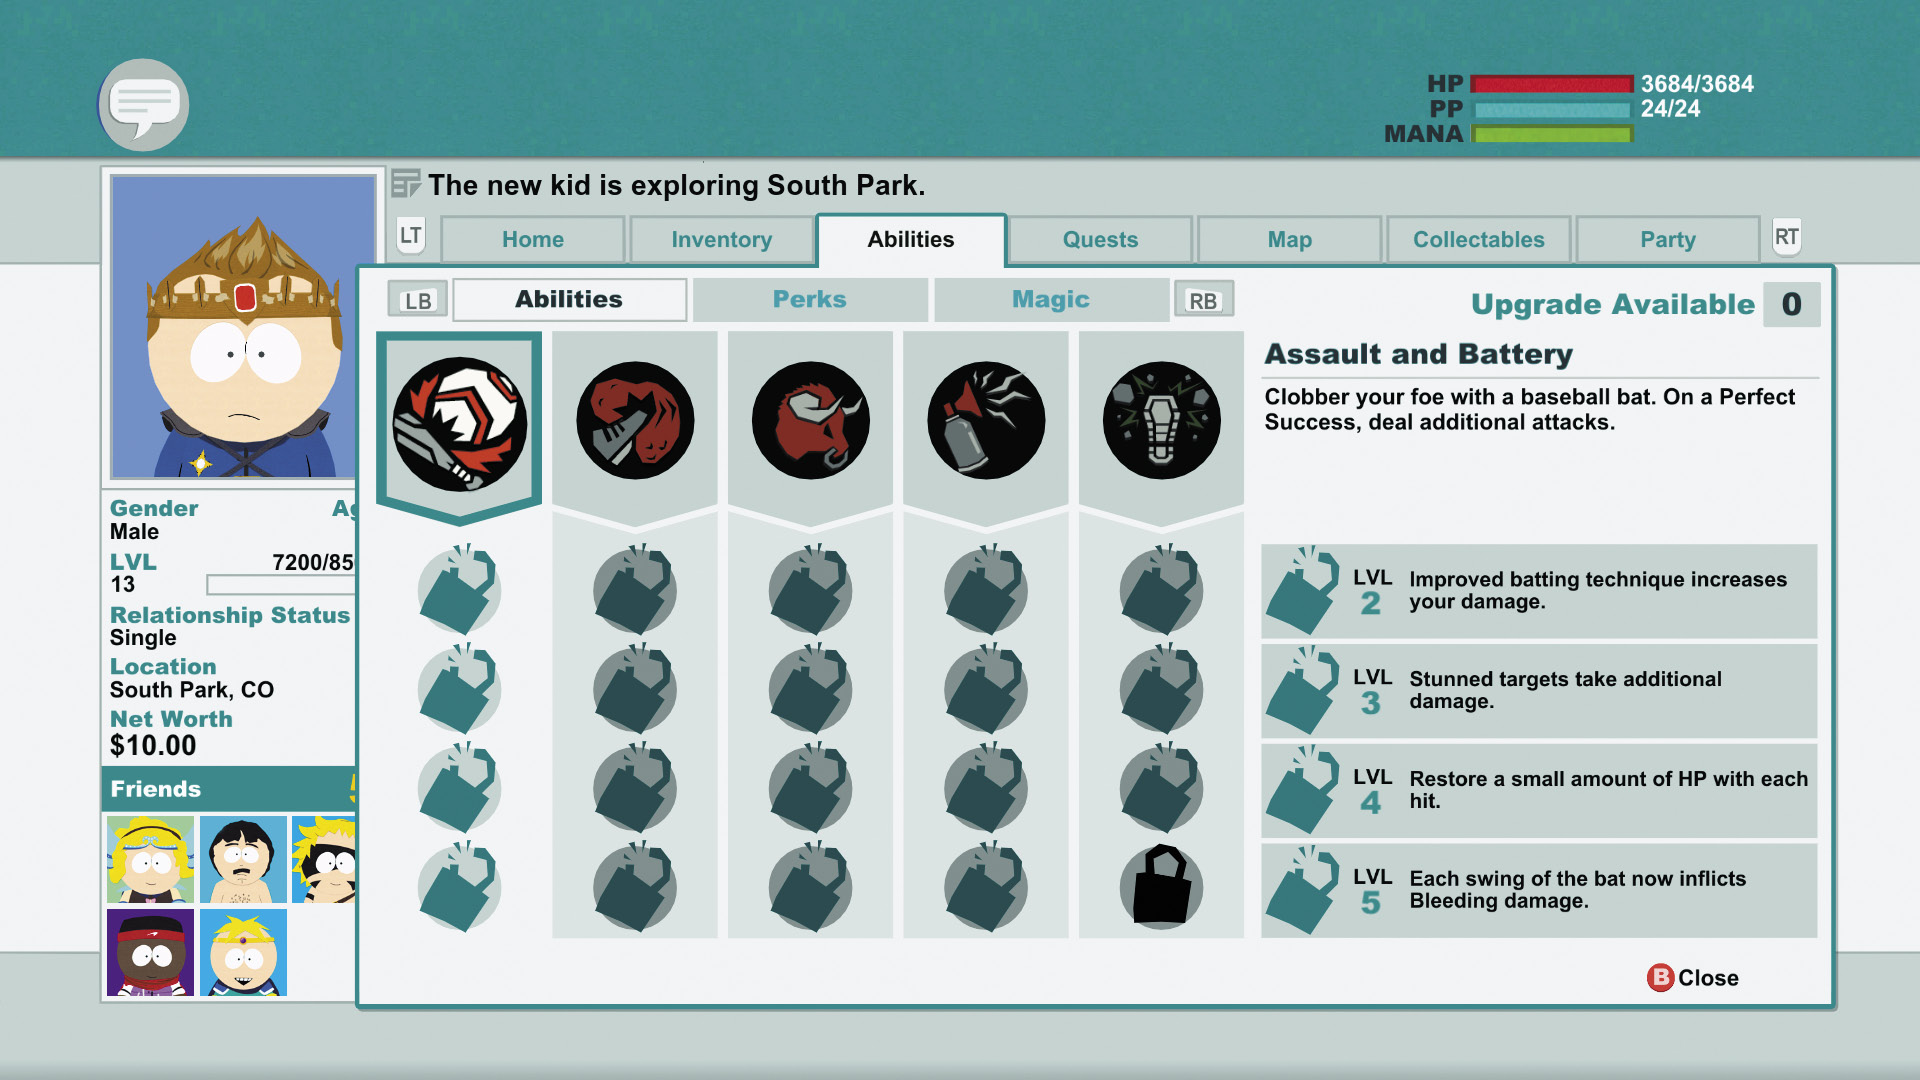Click the RT shoulder button
Image resolution: width=1920 pixels, height=1080 pixels.
[x=1787, y=237]
